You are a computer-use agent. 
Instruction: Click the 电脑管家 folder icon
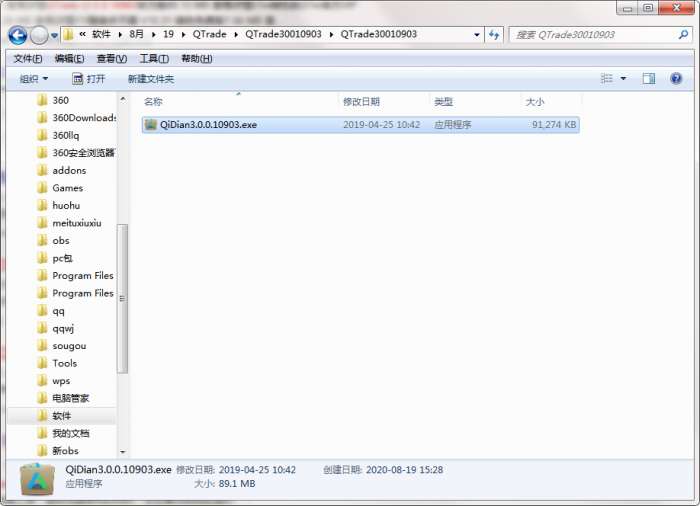coord(42,398)
